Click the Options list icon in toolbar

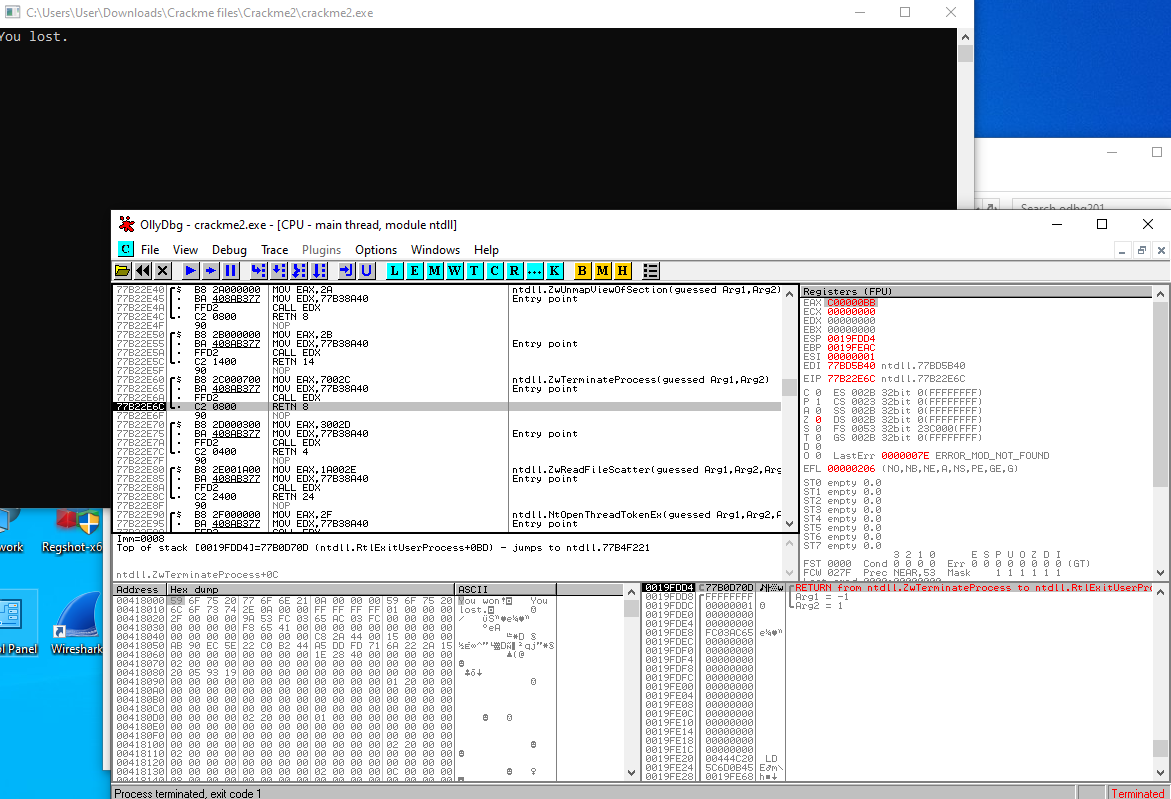click(x=651, y=271)
